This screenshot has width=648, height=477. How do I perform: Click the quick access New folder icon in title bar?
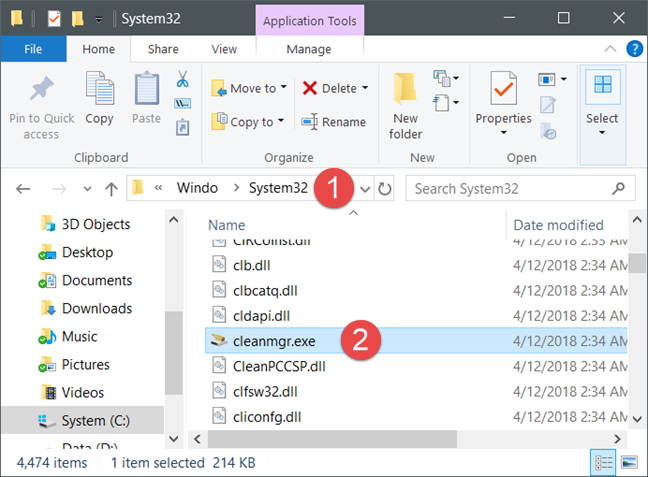point(77,19)
